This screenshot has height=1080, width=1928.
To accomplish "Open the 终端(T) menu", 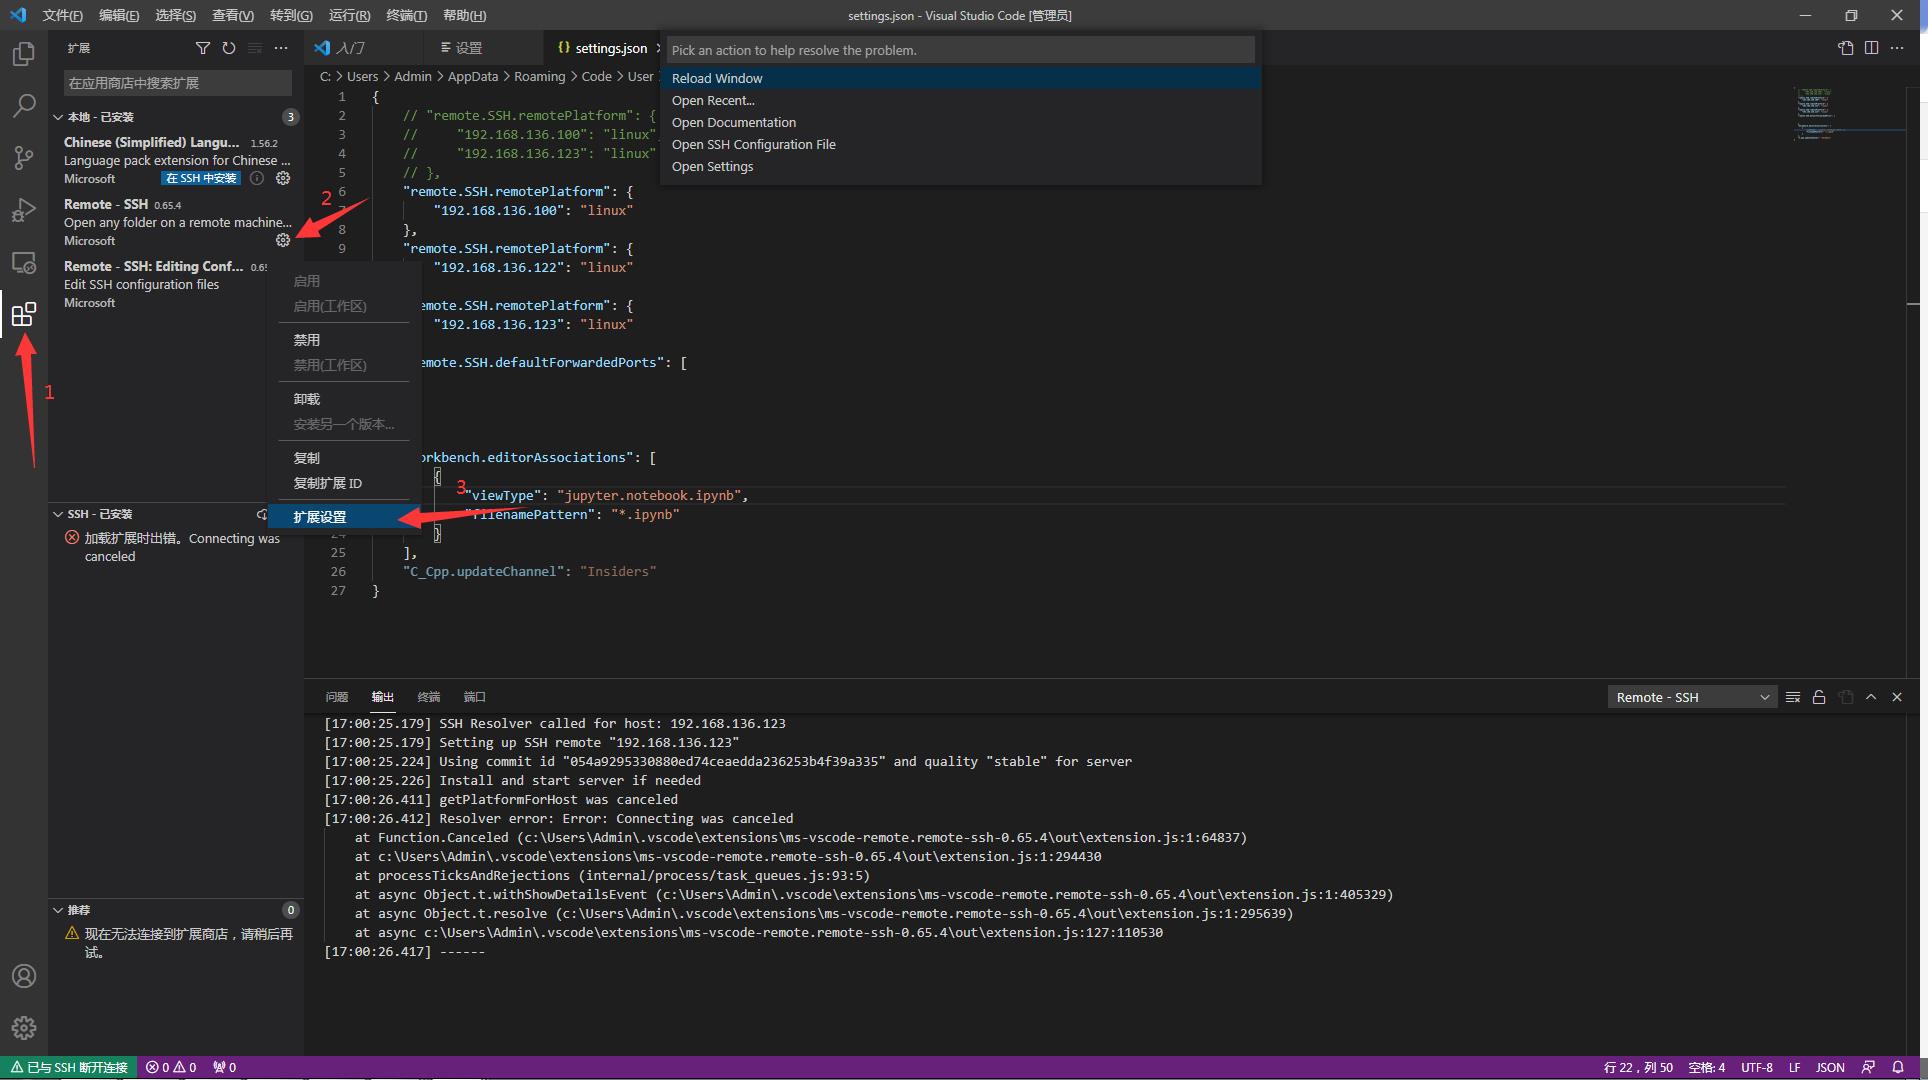I will pos(406,15).
